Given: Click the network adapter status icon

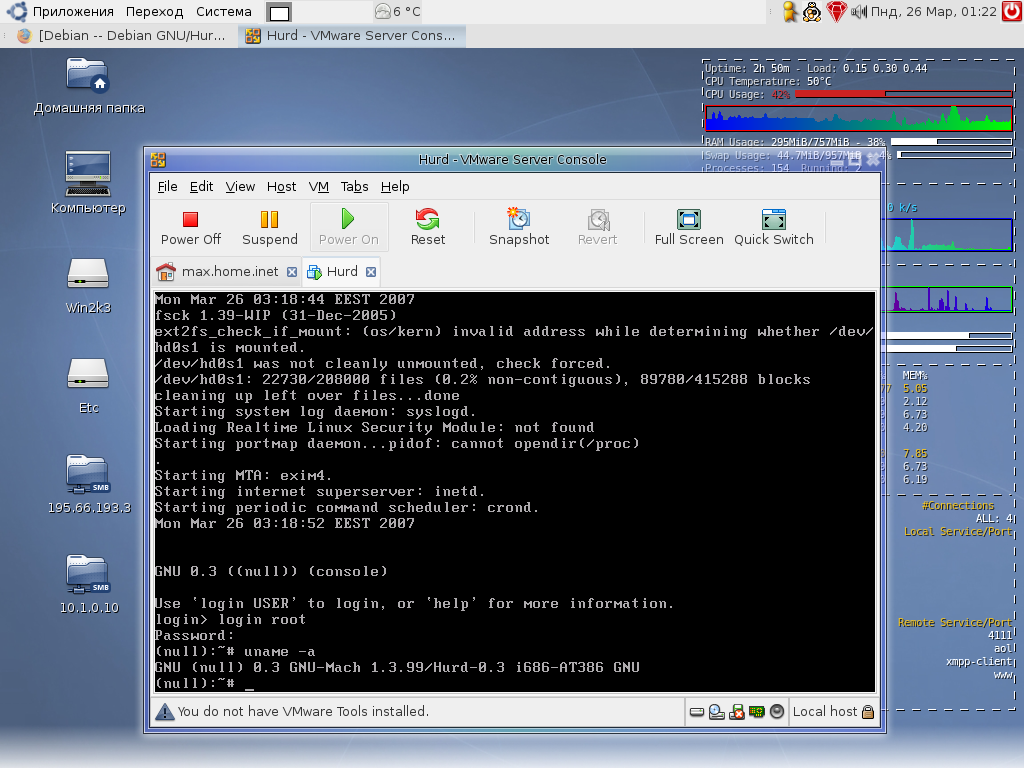Looking at the screenshot, I should coord(757,712).
